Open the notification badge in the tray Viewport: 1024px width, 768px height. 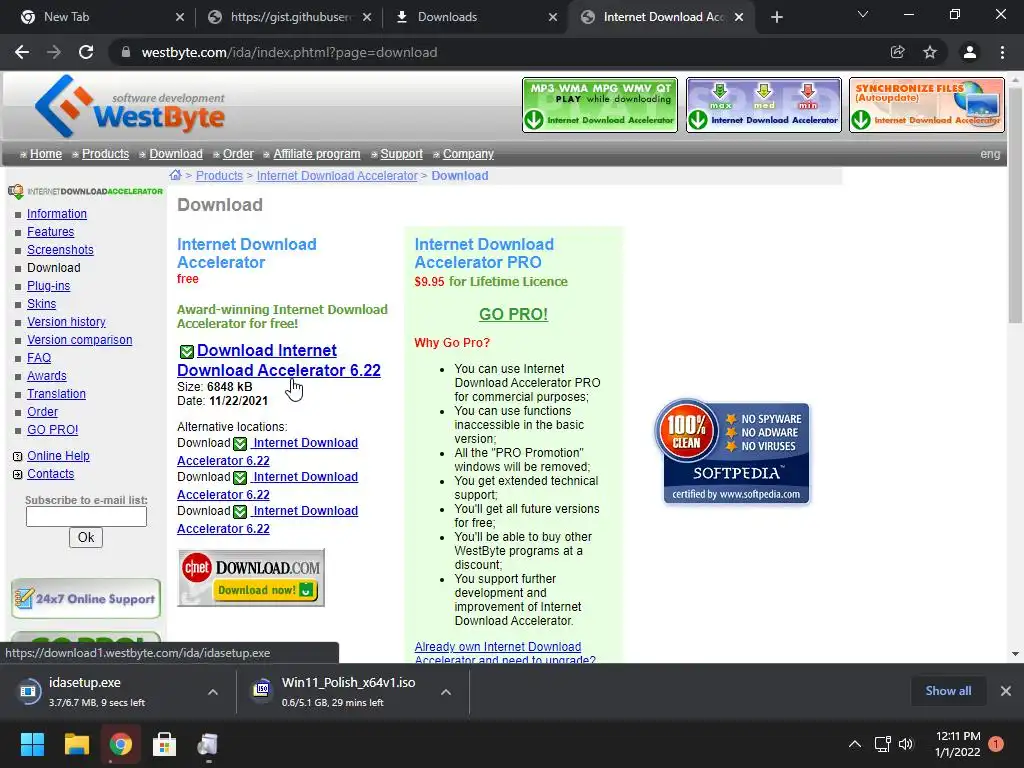(x=996, y=743)
